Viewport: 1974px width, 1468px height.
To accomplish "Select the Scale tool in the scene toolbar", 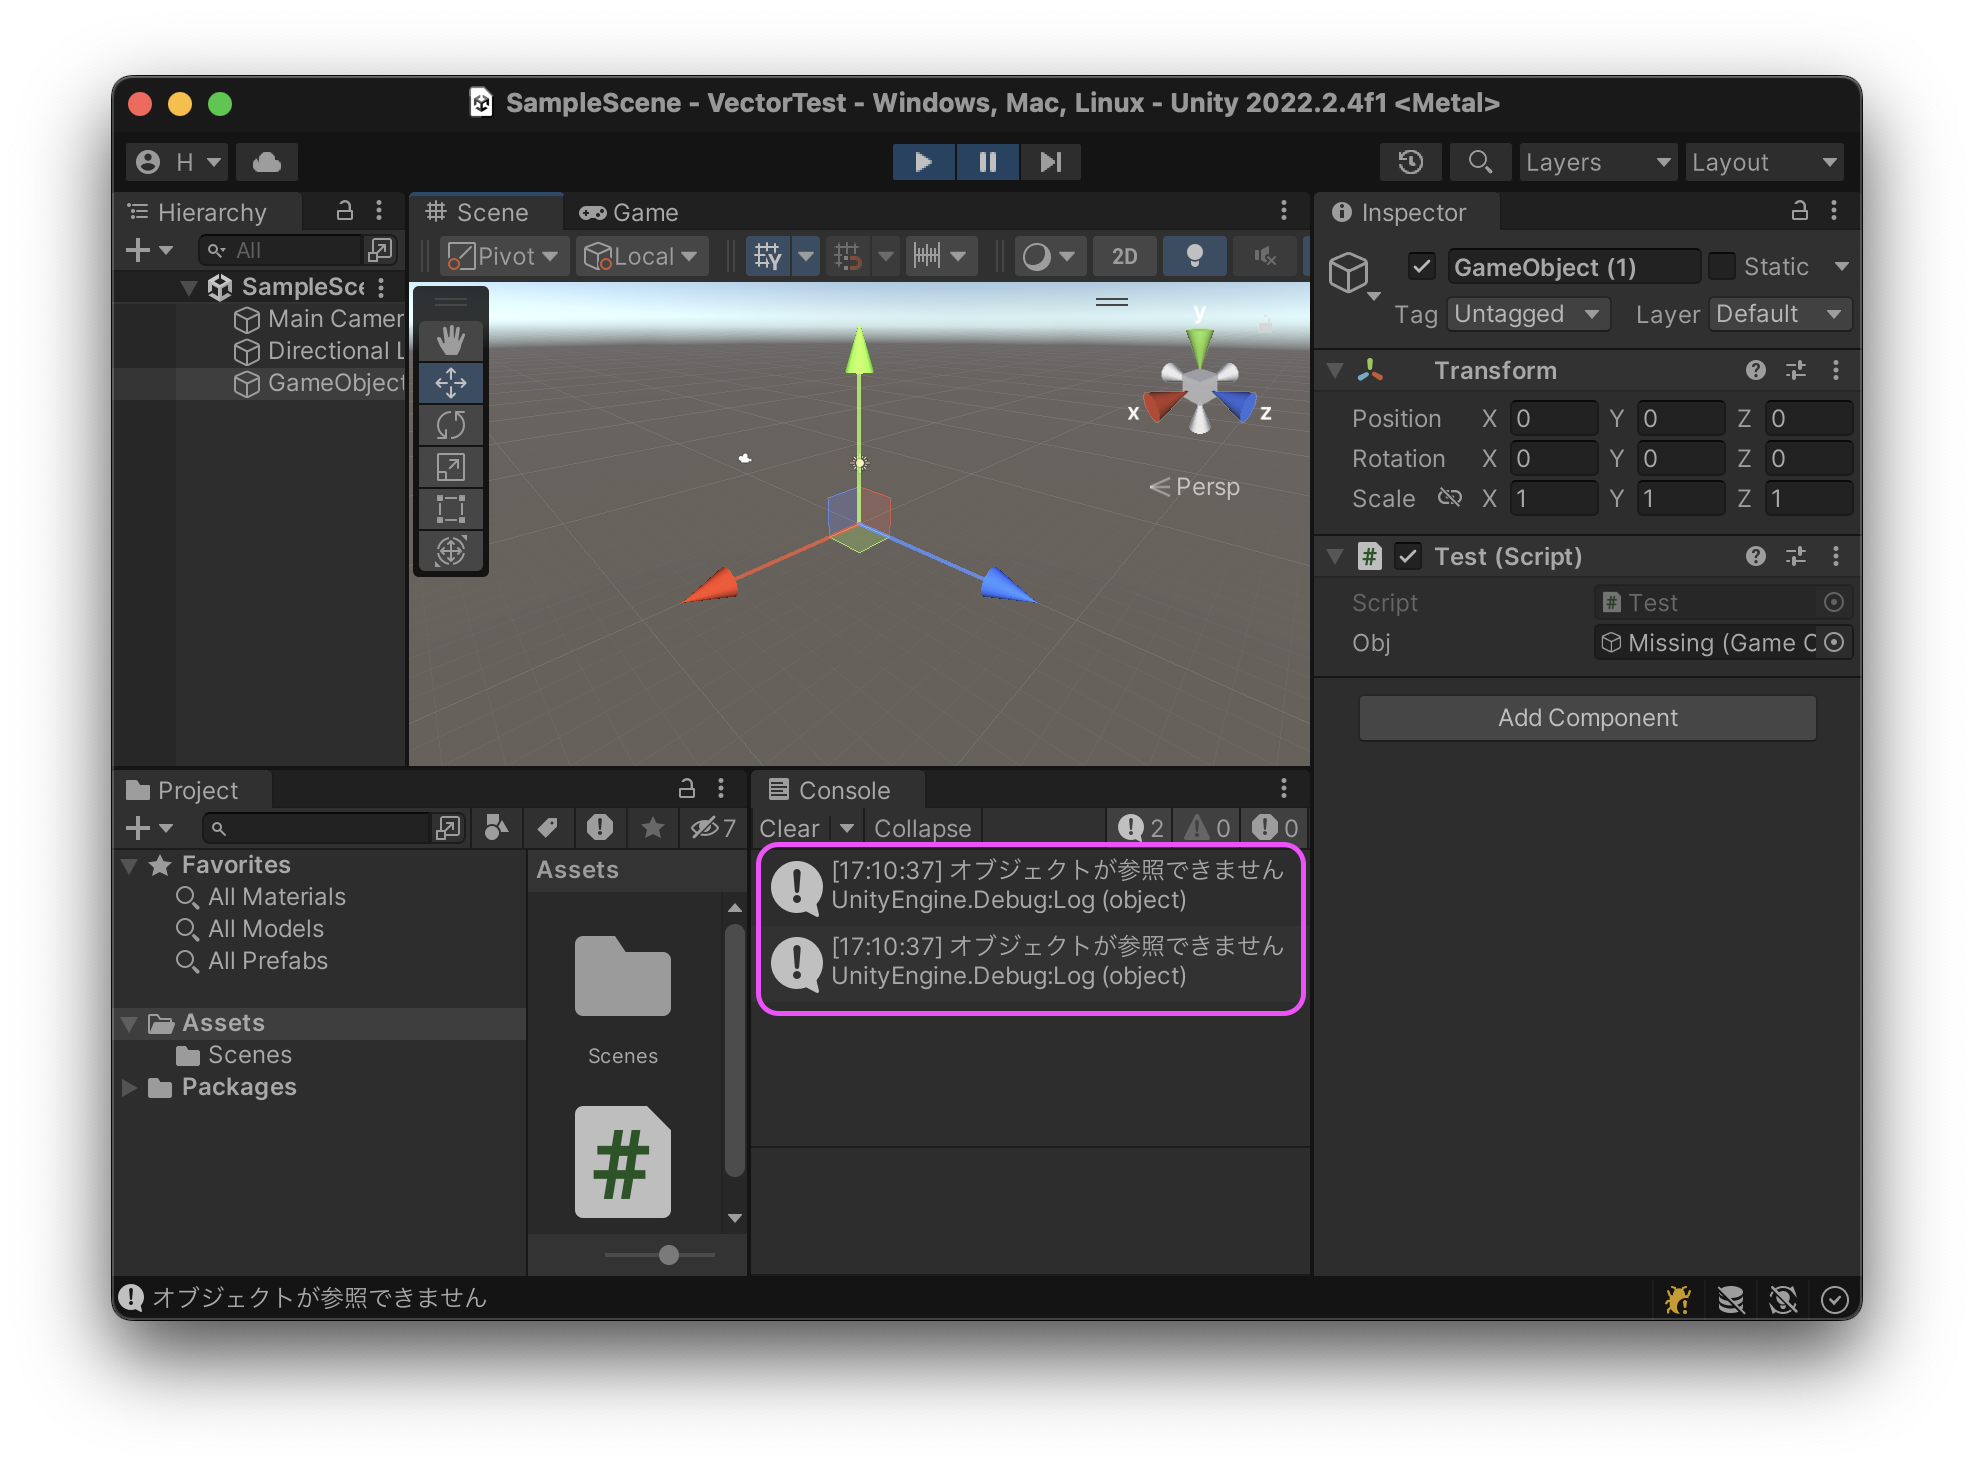I will pos(451,467).
